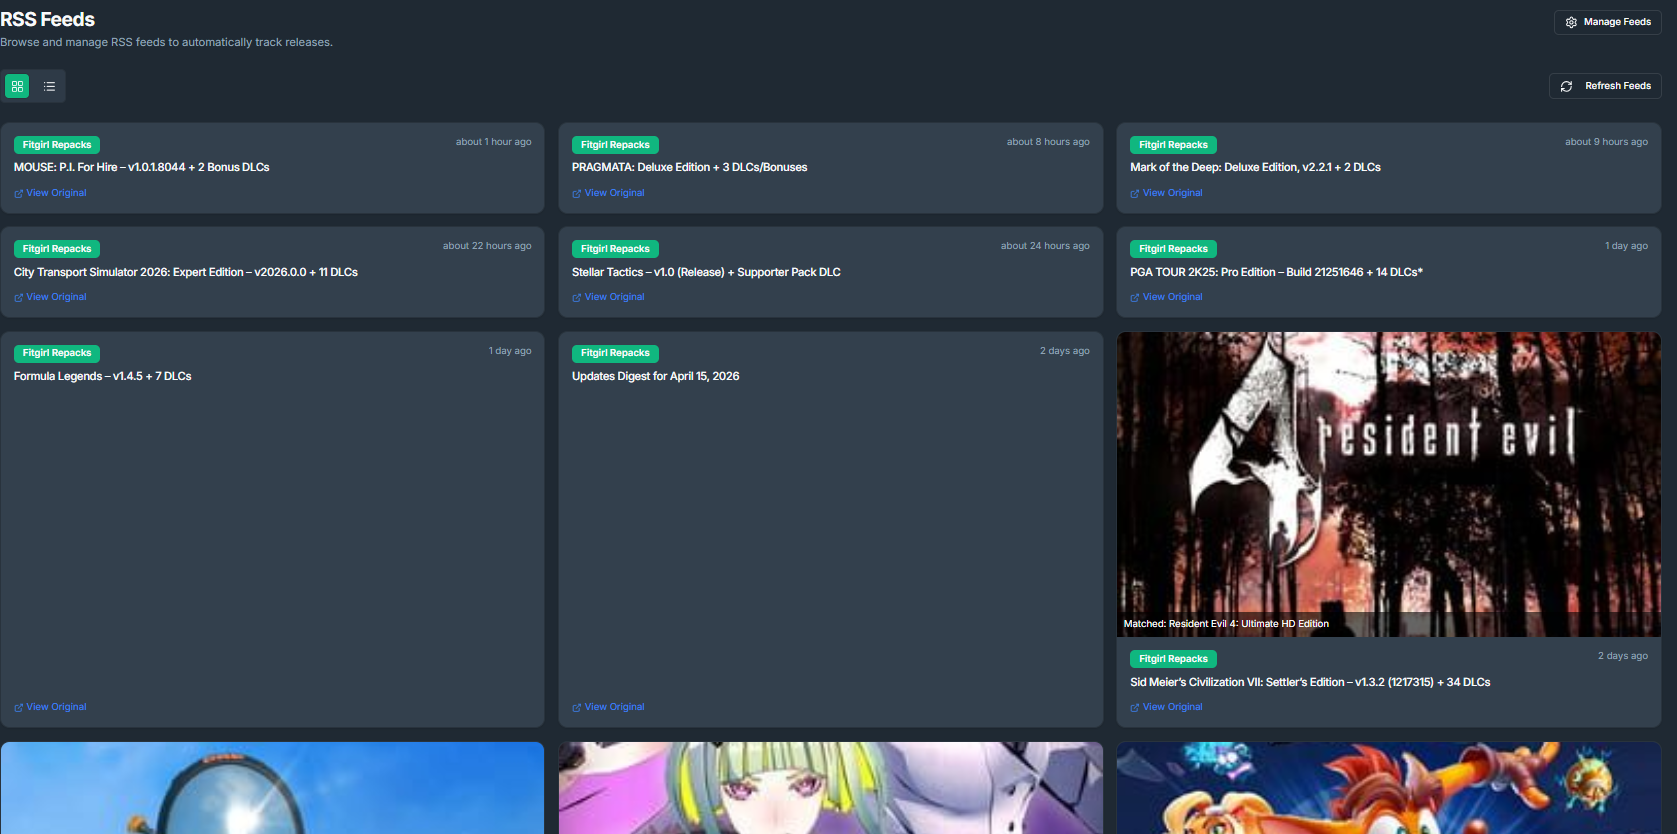Click Fitgirl Repacks badge on Formula Legends card
The width and height of the screenshot is (1677, 834).
point(57,353)
